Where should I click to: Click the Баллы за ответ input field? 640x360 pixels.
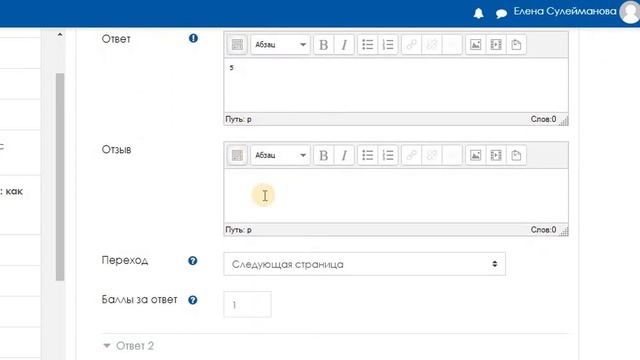247,304
